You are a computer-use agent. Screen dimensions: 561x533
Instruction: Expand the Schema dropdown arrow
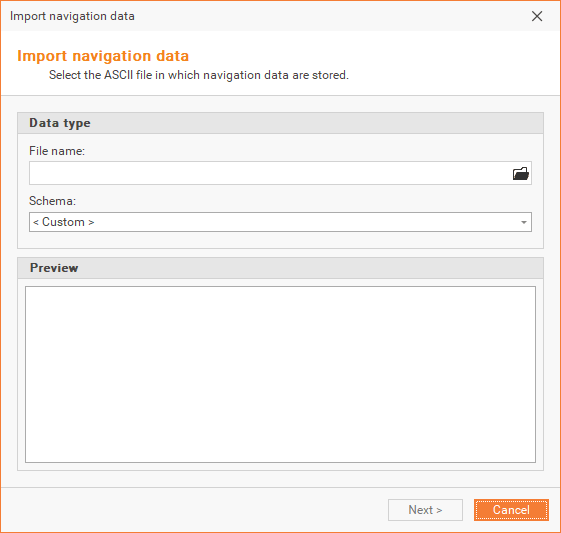coord(523,222)
